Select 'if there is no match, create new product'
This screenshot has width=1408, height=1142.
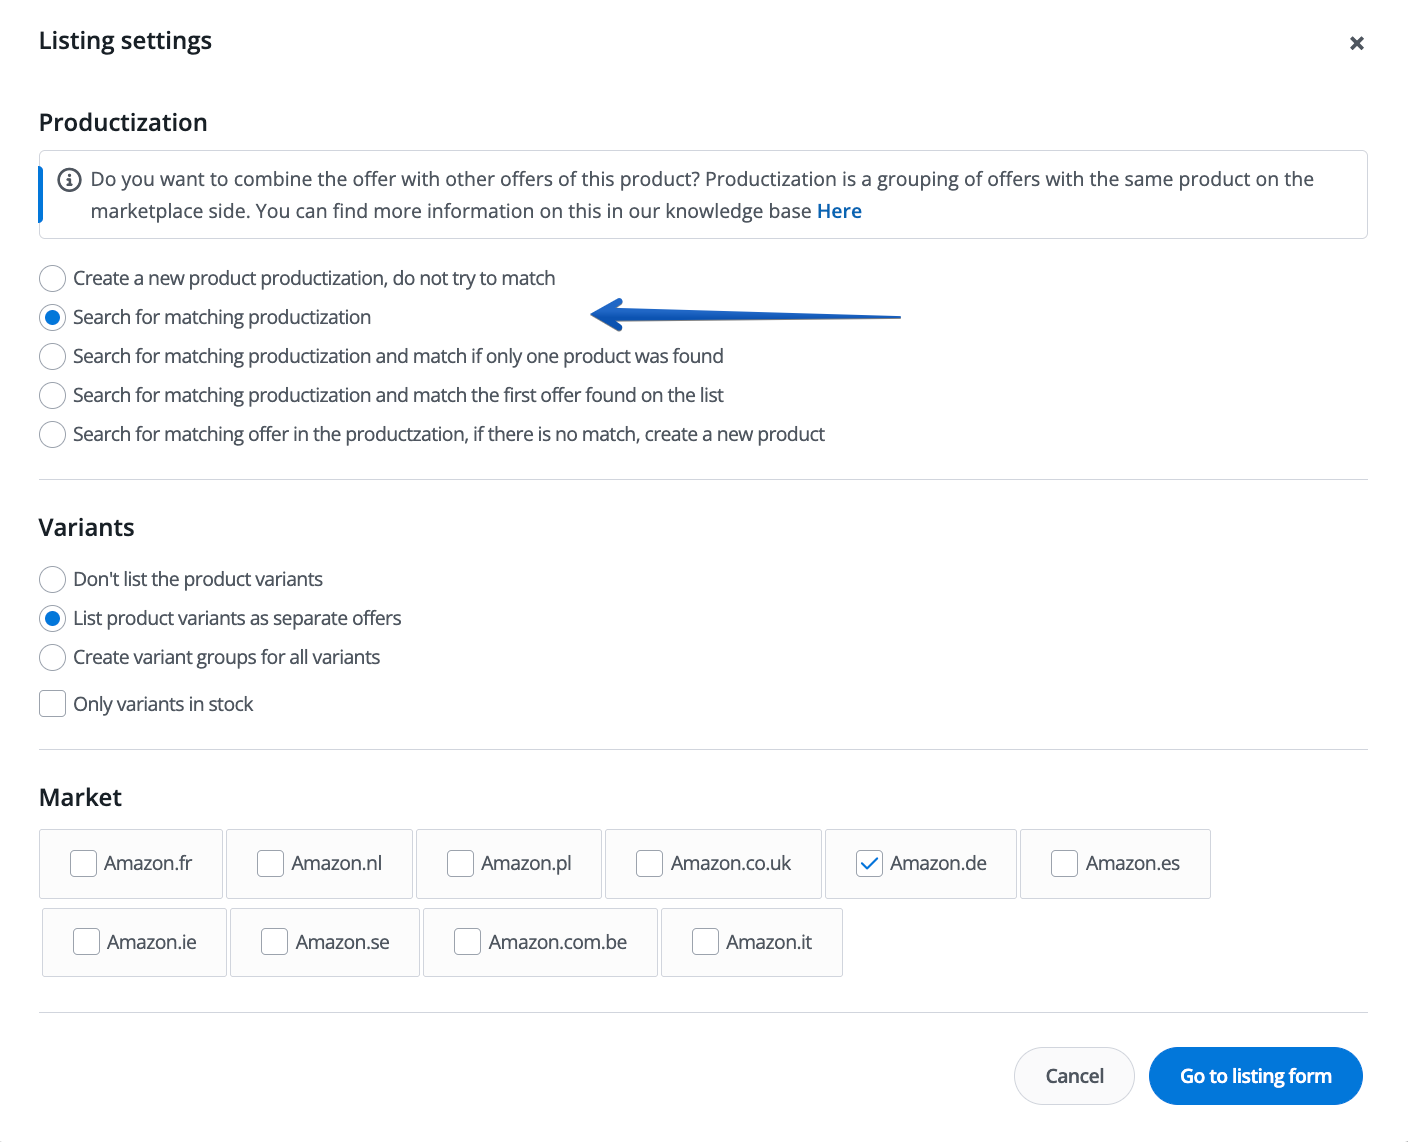pos(53,434)
